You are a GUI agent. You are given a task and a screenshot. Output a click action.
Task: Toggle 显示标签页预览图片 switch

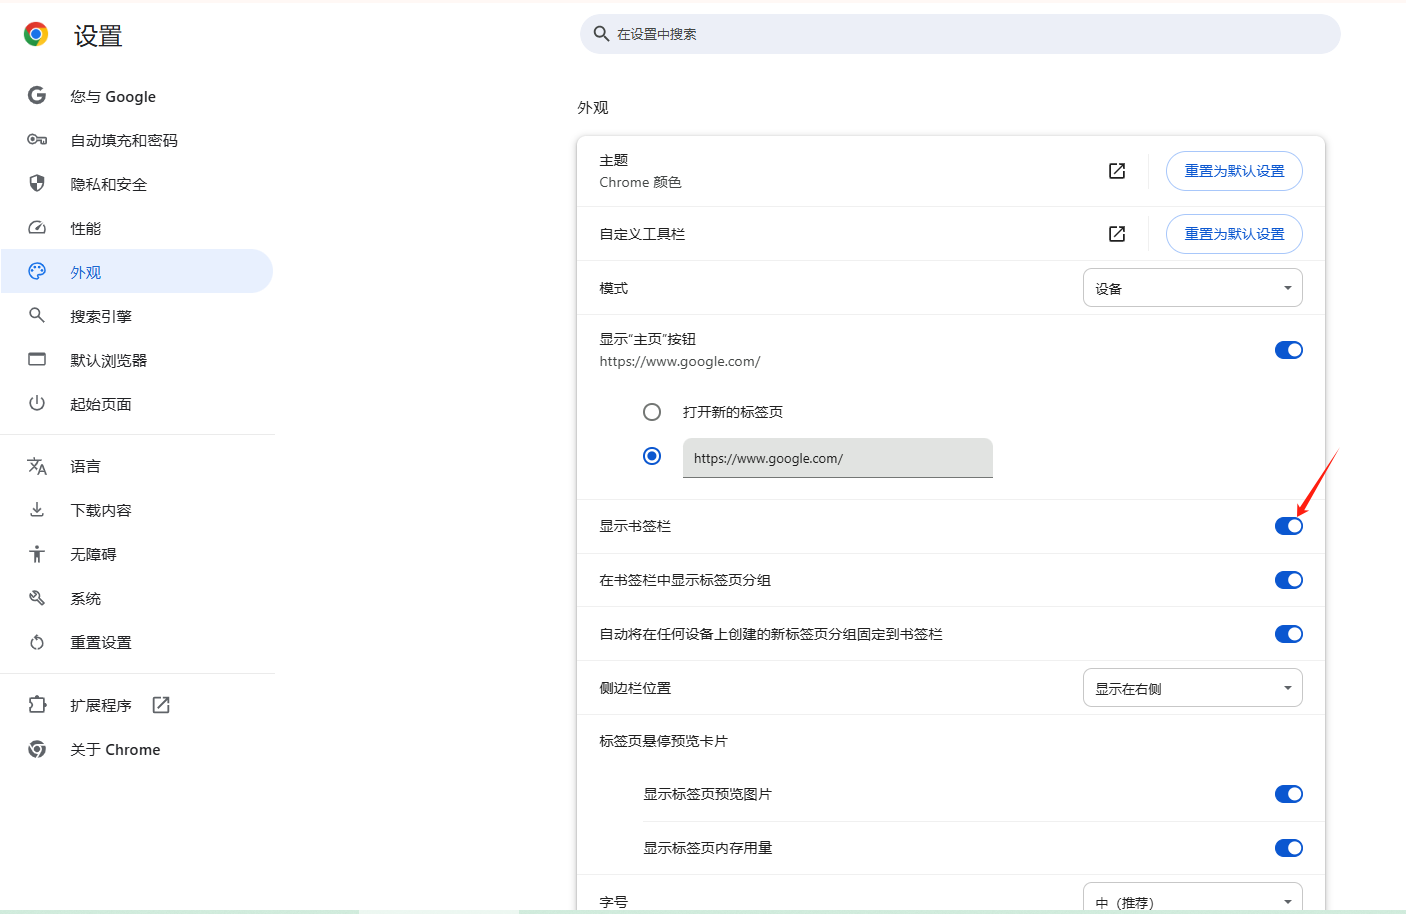point(1289,794)
